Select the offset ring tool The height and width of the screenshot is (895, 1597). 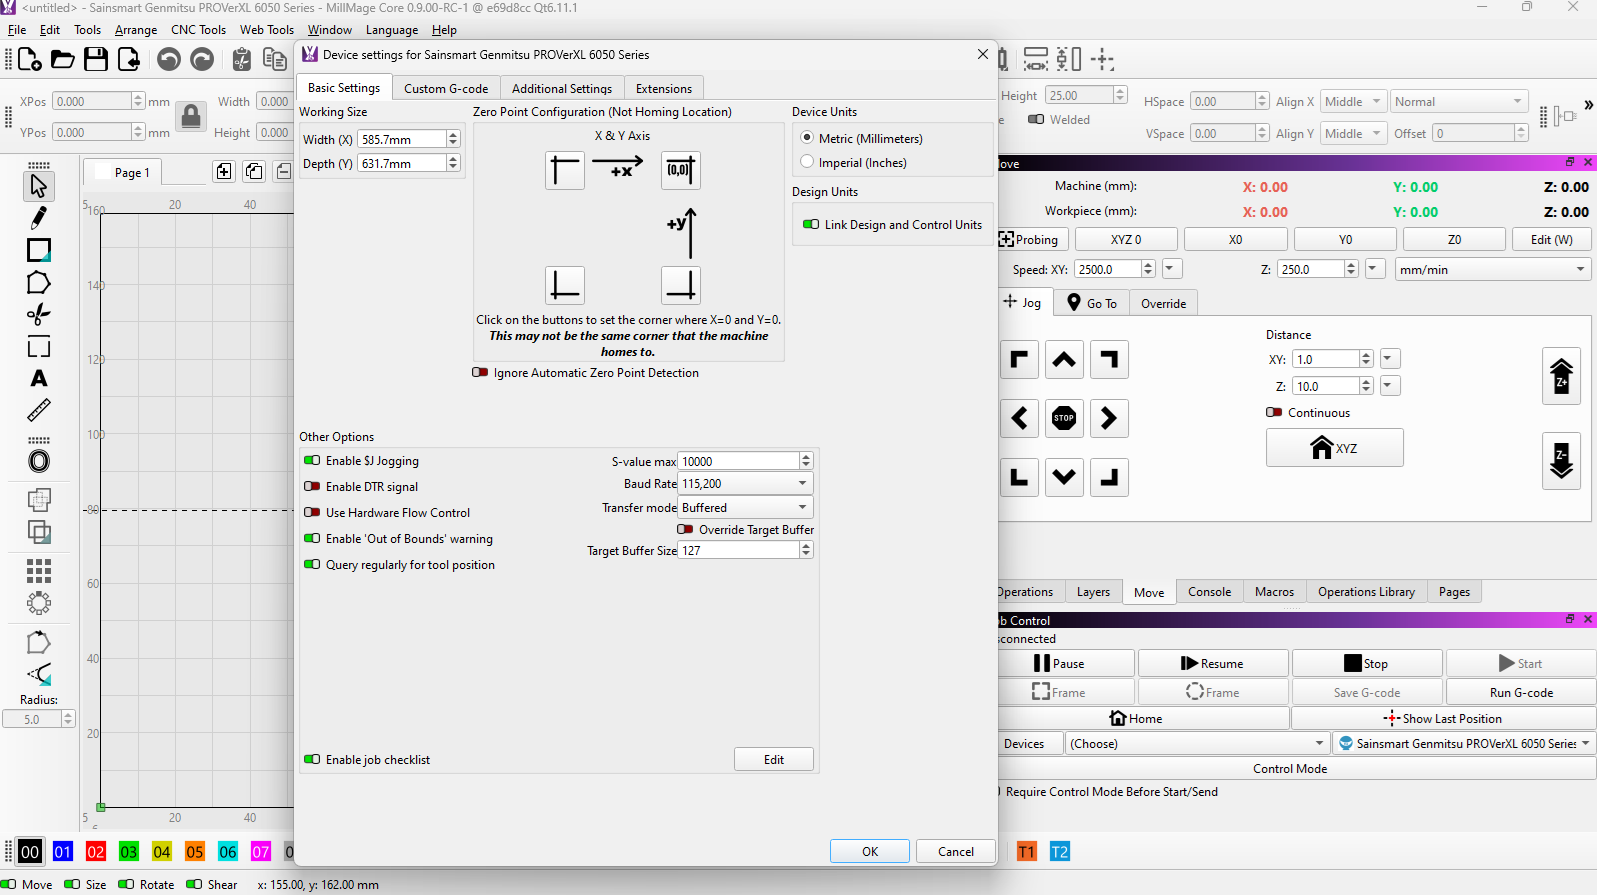tap(39, 461)
